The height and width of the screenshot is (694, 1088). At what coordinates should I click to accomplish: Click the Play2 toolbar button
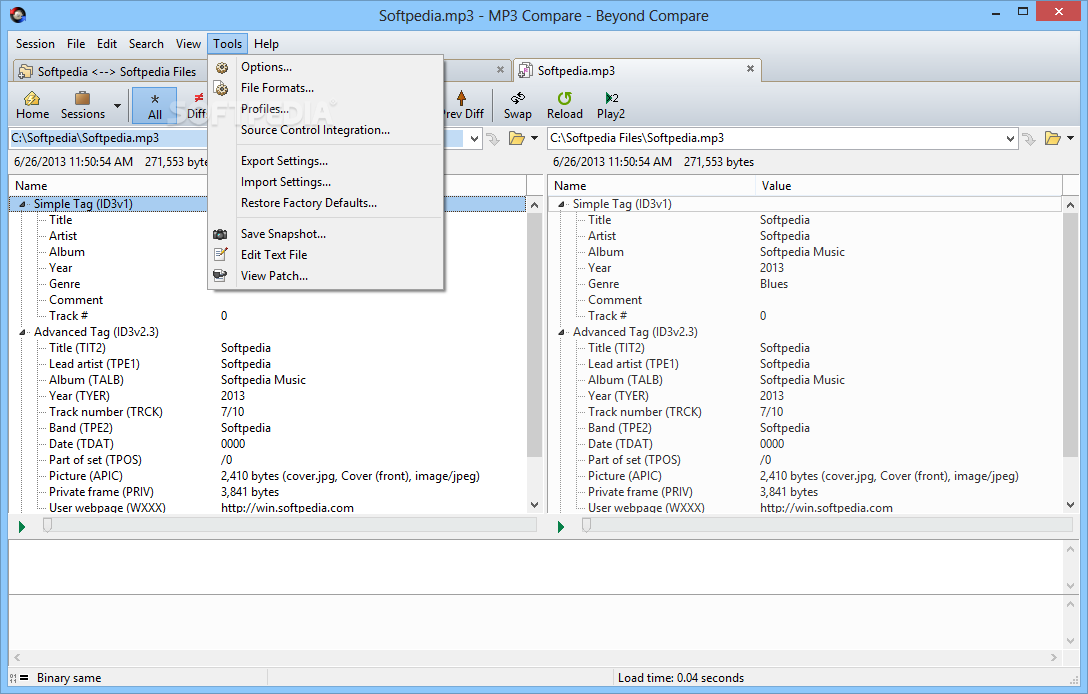click(x=611, y=105)
